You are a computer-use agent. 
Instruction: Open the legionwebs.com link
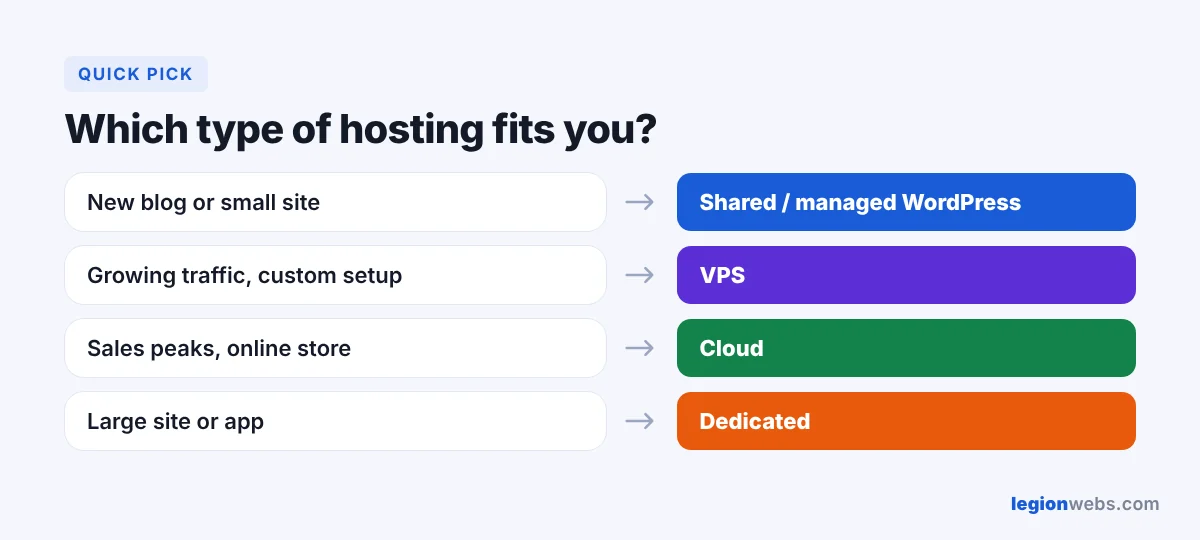click(1085, 504)
